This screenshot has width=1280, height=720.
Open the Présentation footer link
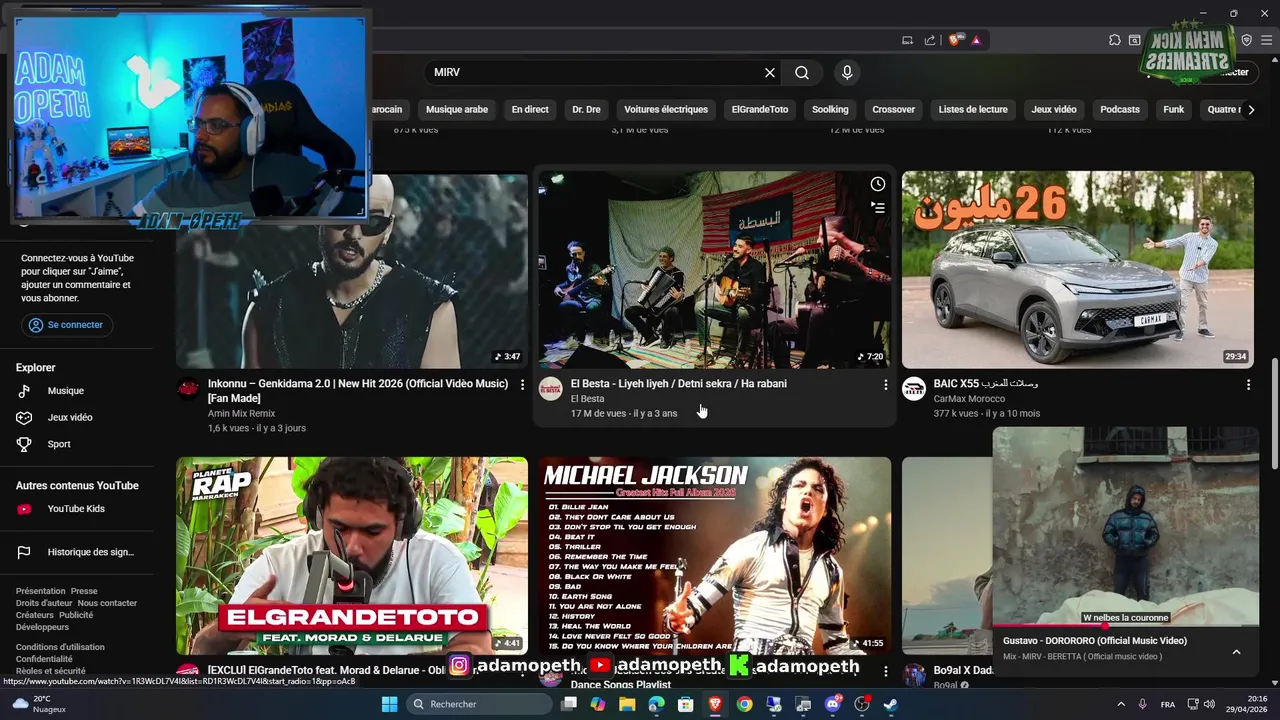[x=40, y=591]
